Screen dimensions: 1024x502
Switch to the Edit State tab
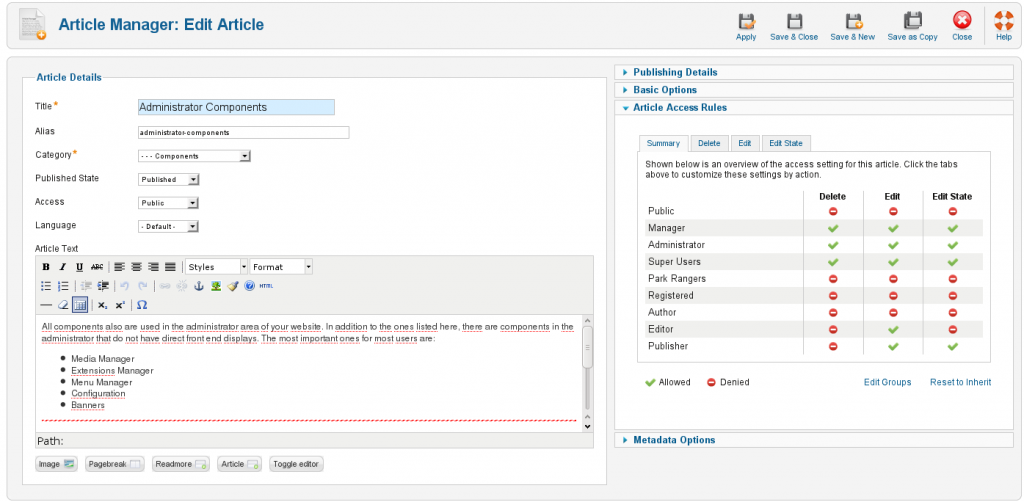786,144
